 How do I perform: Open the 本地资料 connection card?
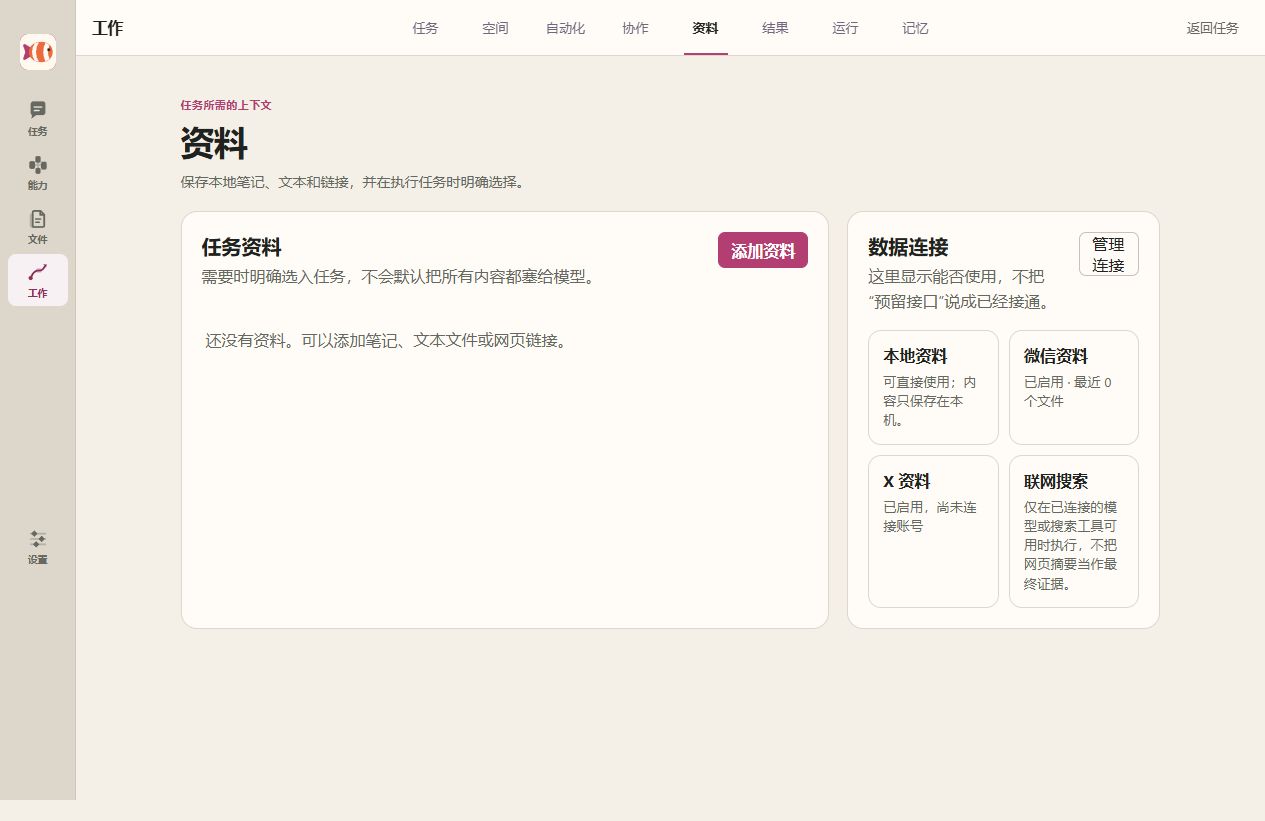pos(933,387)
